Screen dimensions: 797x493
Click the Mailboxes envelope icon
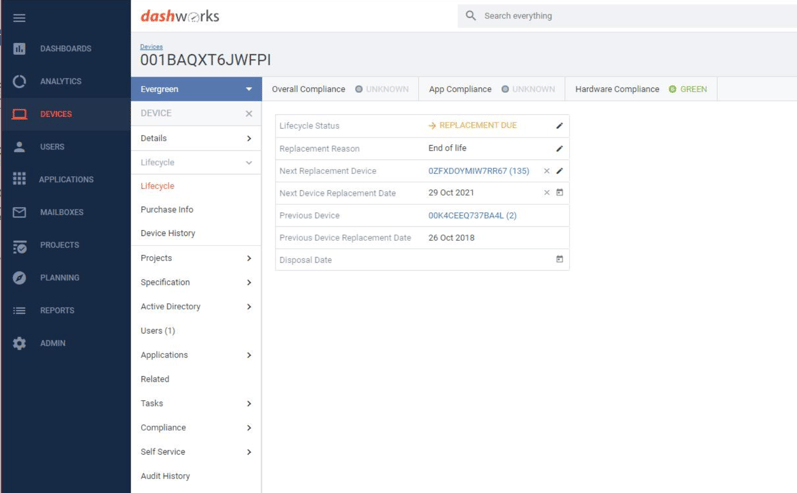19,212
